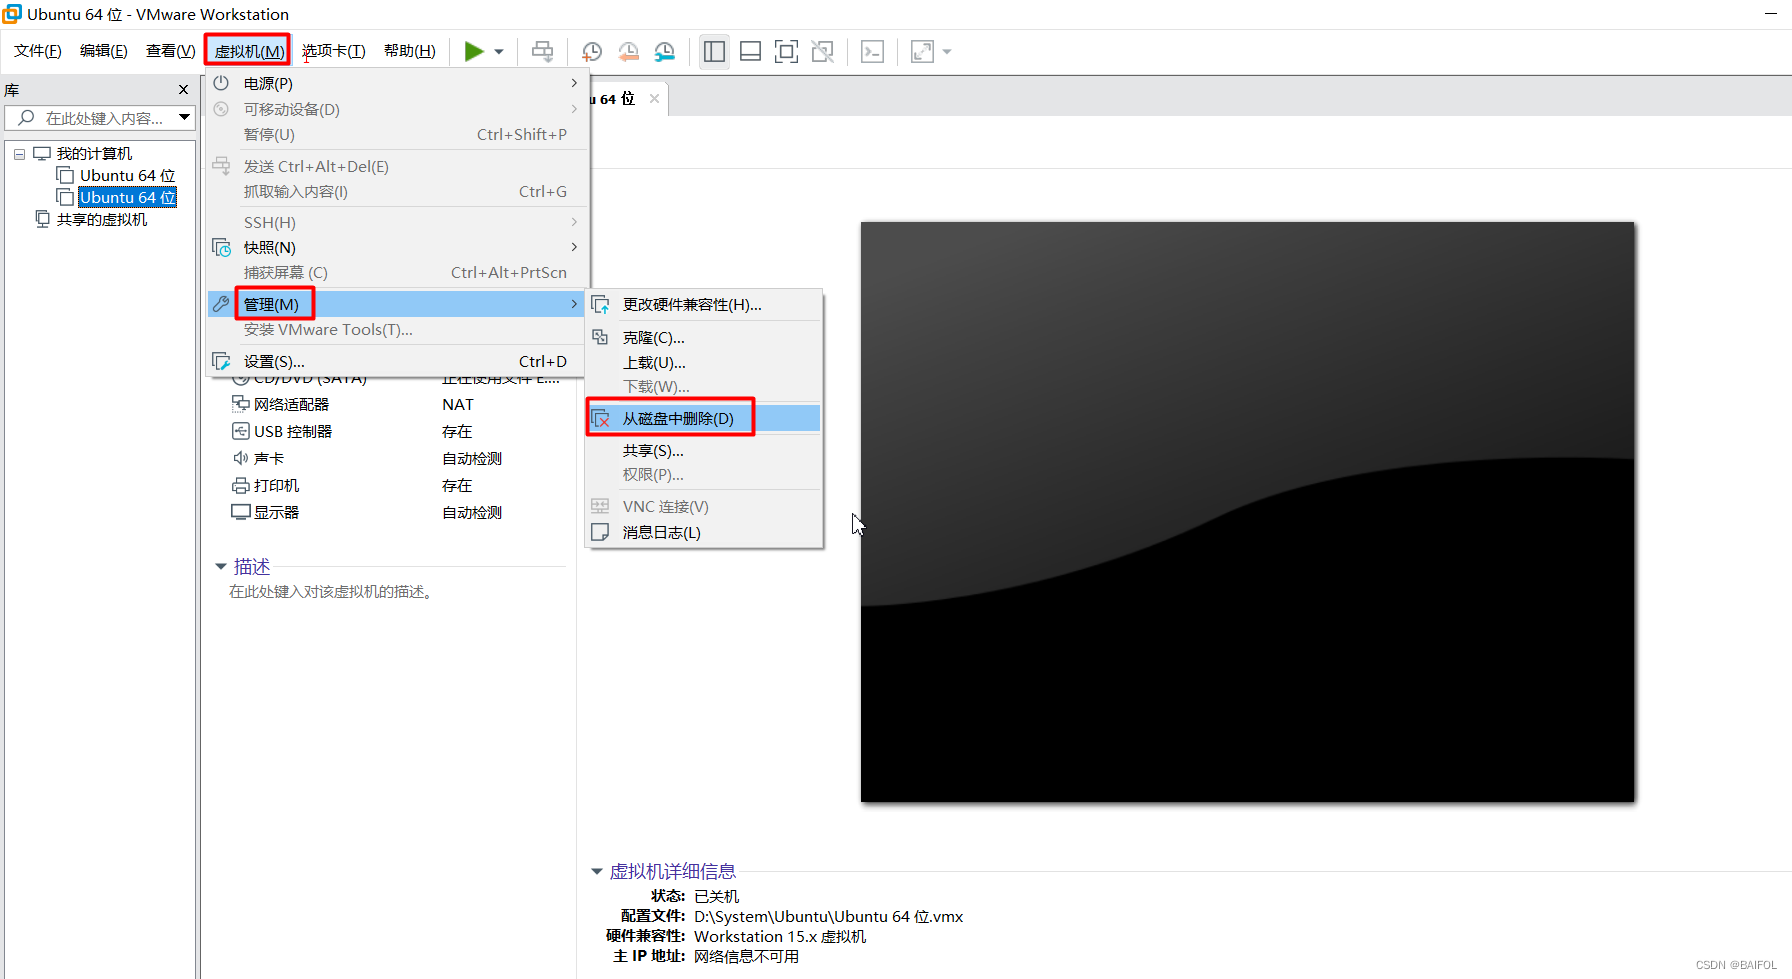The image size is (1792, 979).
Task: Click 共享(S)... menu item
Action: tap(704, 451)
